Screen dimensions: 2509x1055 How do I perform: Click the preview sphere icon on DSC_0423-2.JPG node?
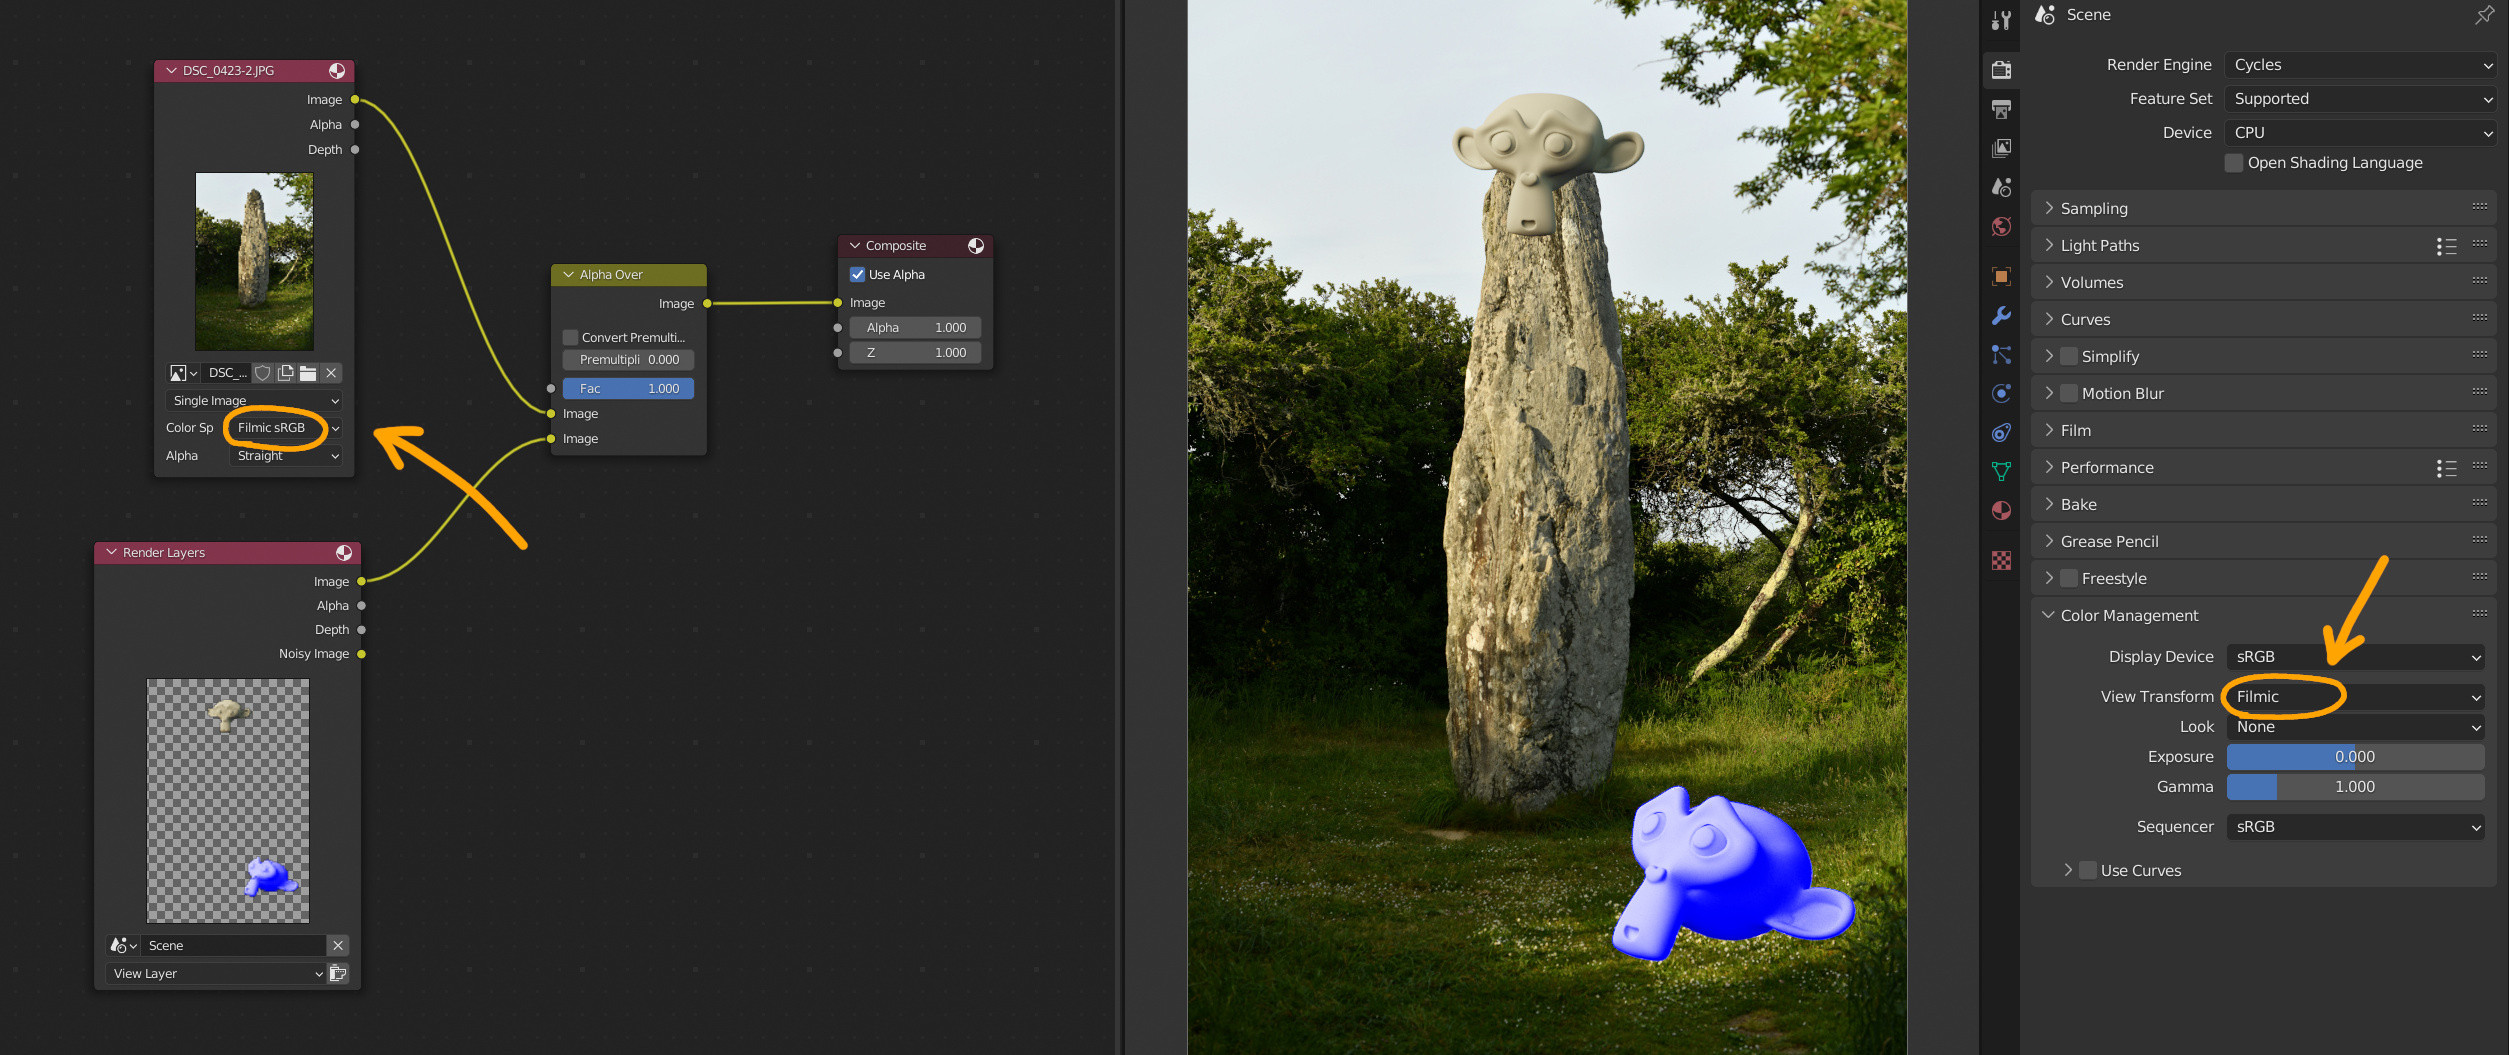pyautogui.click(x=337, y=71)
